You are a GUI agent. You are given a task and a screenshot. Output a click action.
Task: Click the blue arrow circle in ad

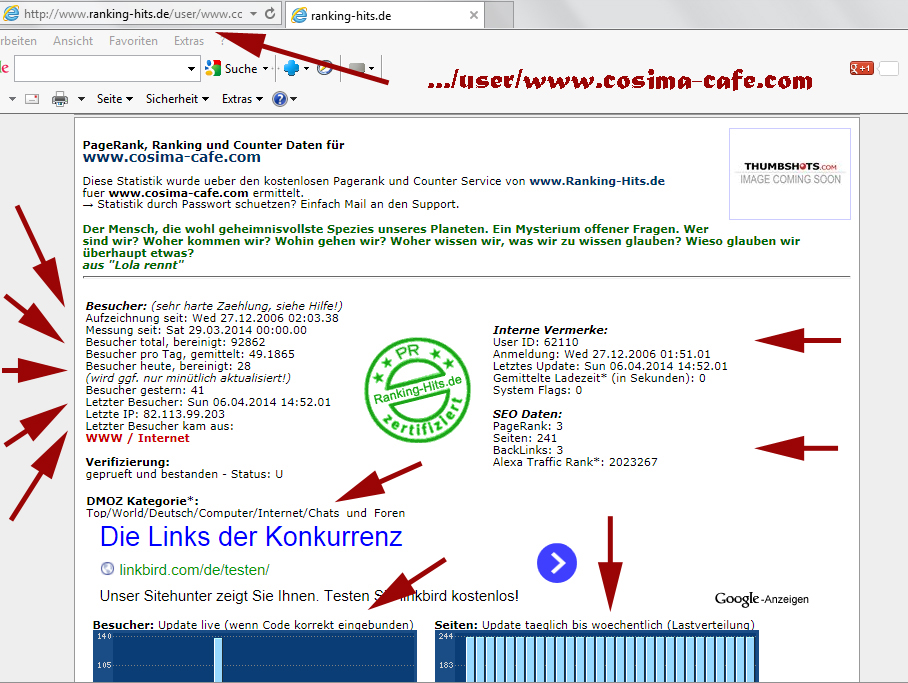557,563
